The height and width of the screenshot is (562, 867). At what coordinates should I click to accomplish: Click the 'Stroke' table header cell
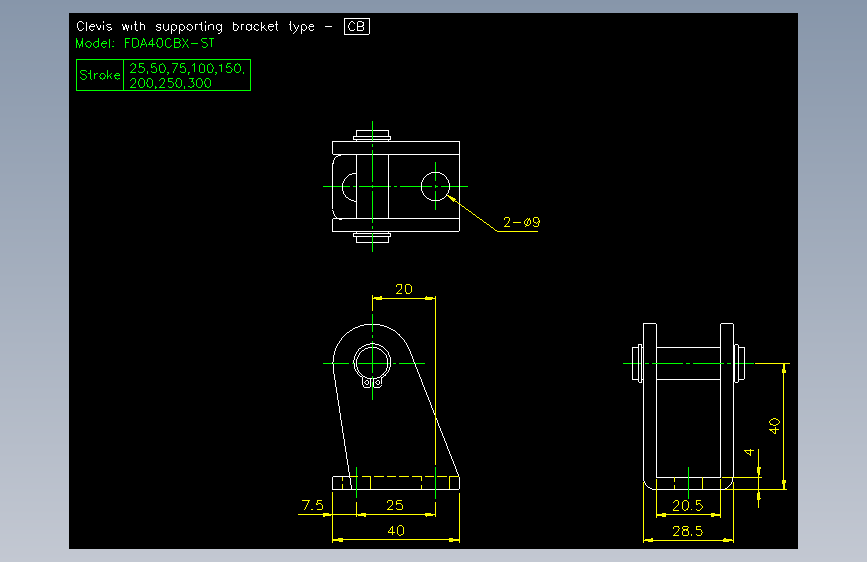tap(100, 75)
